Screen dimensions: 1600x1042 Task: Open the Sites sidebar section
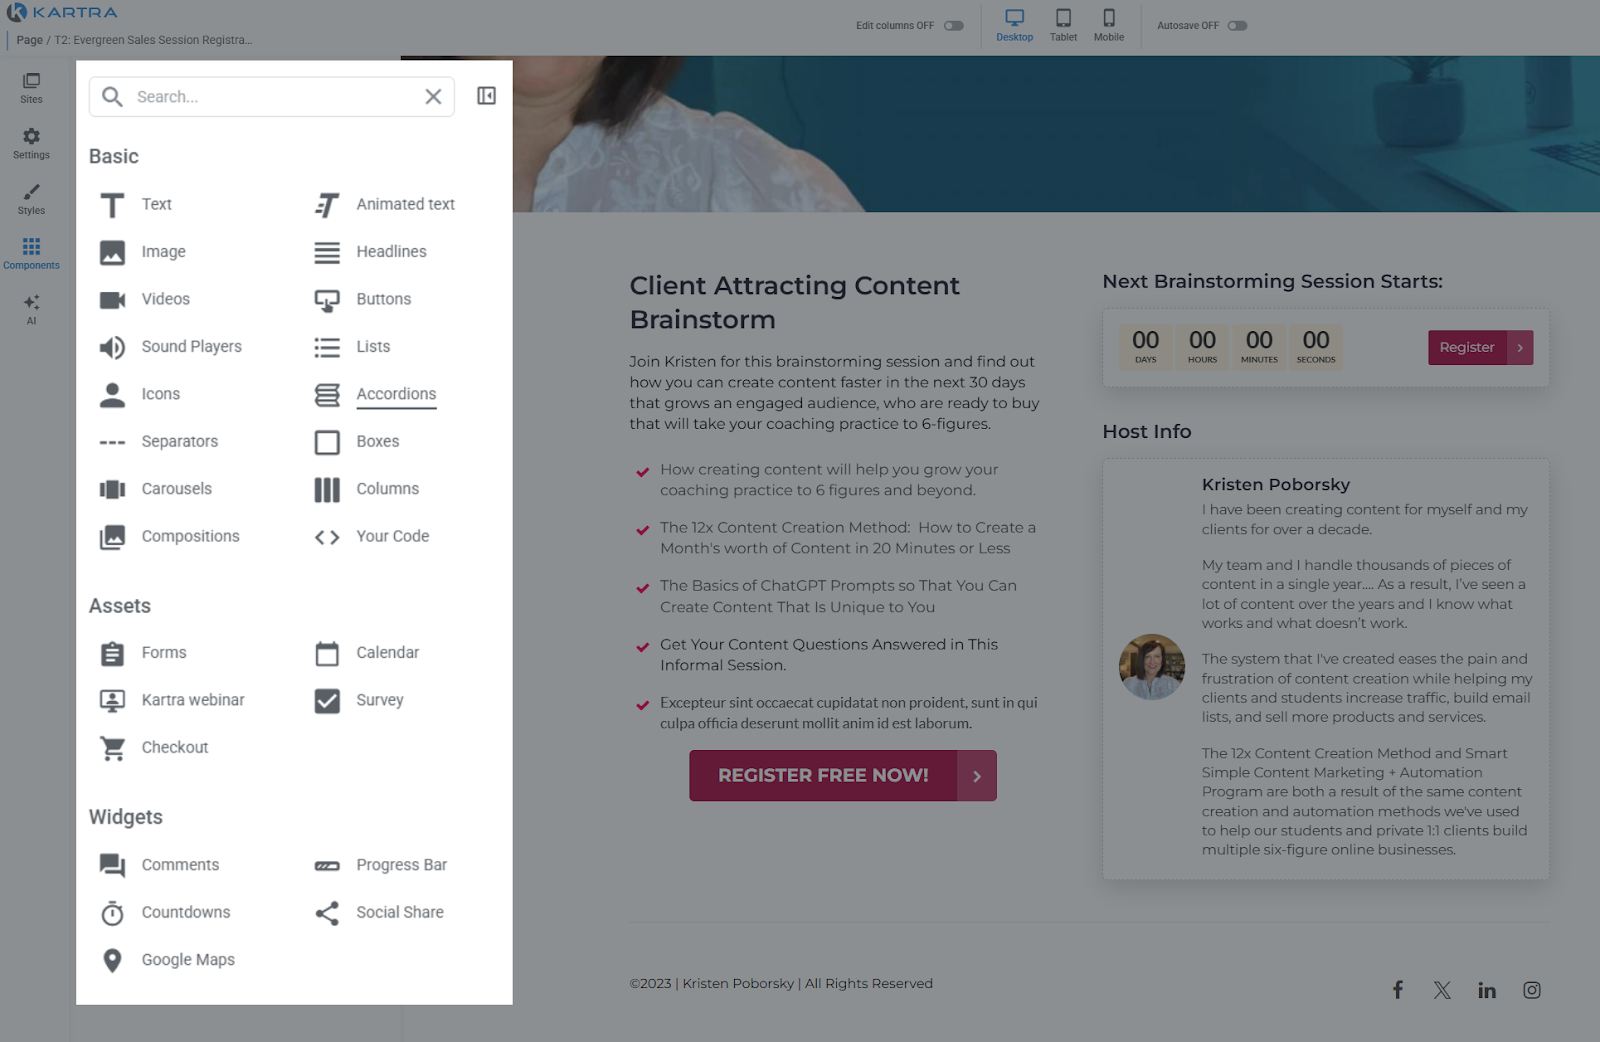[x=31, y=88]
